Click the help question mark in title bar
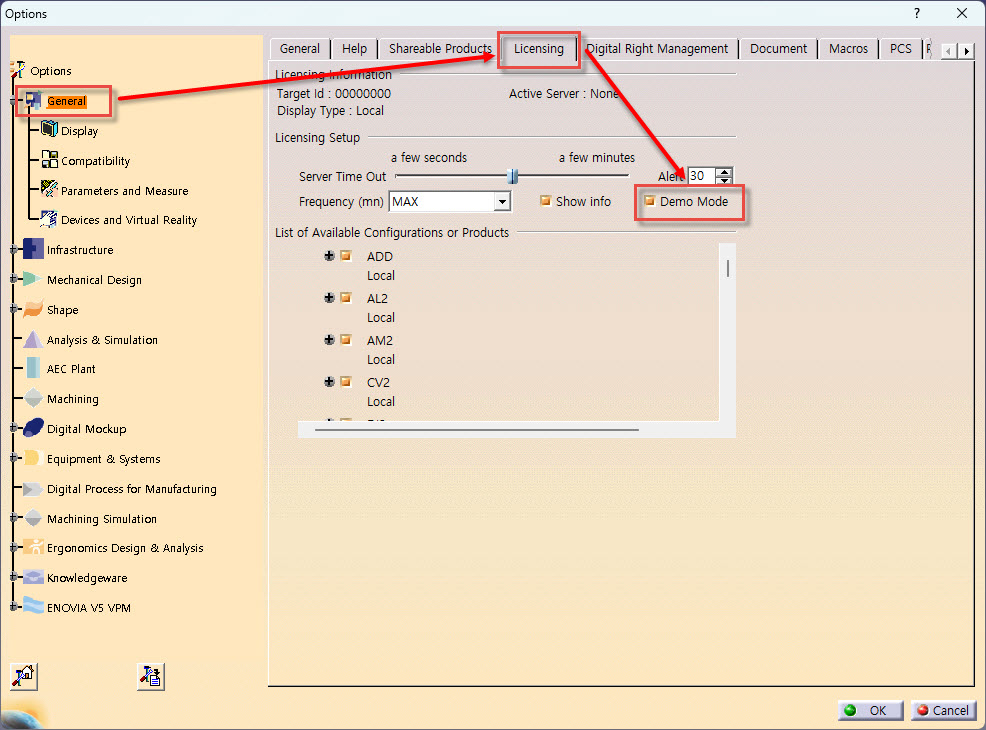The width and height of the screenshot is (986, 730). point(917,13)
